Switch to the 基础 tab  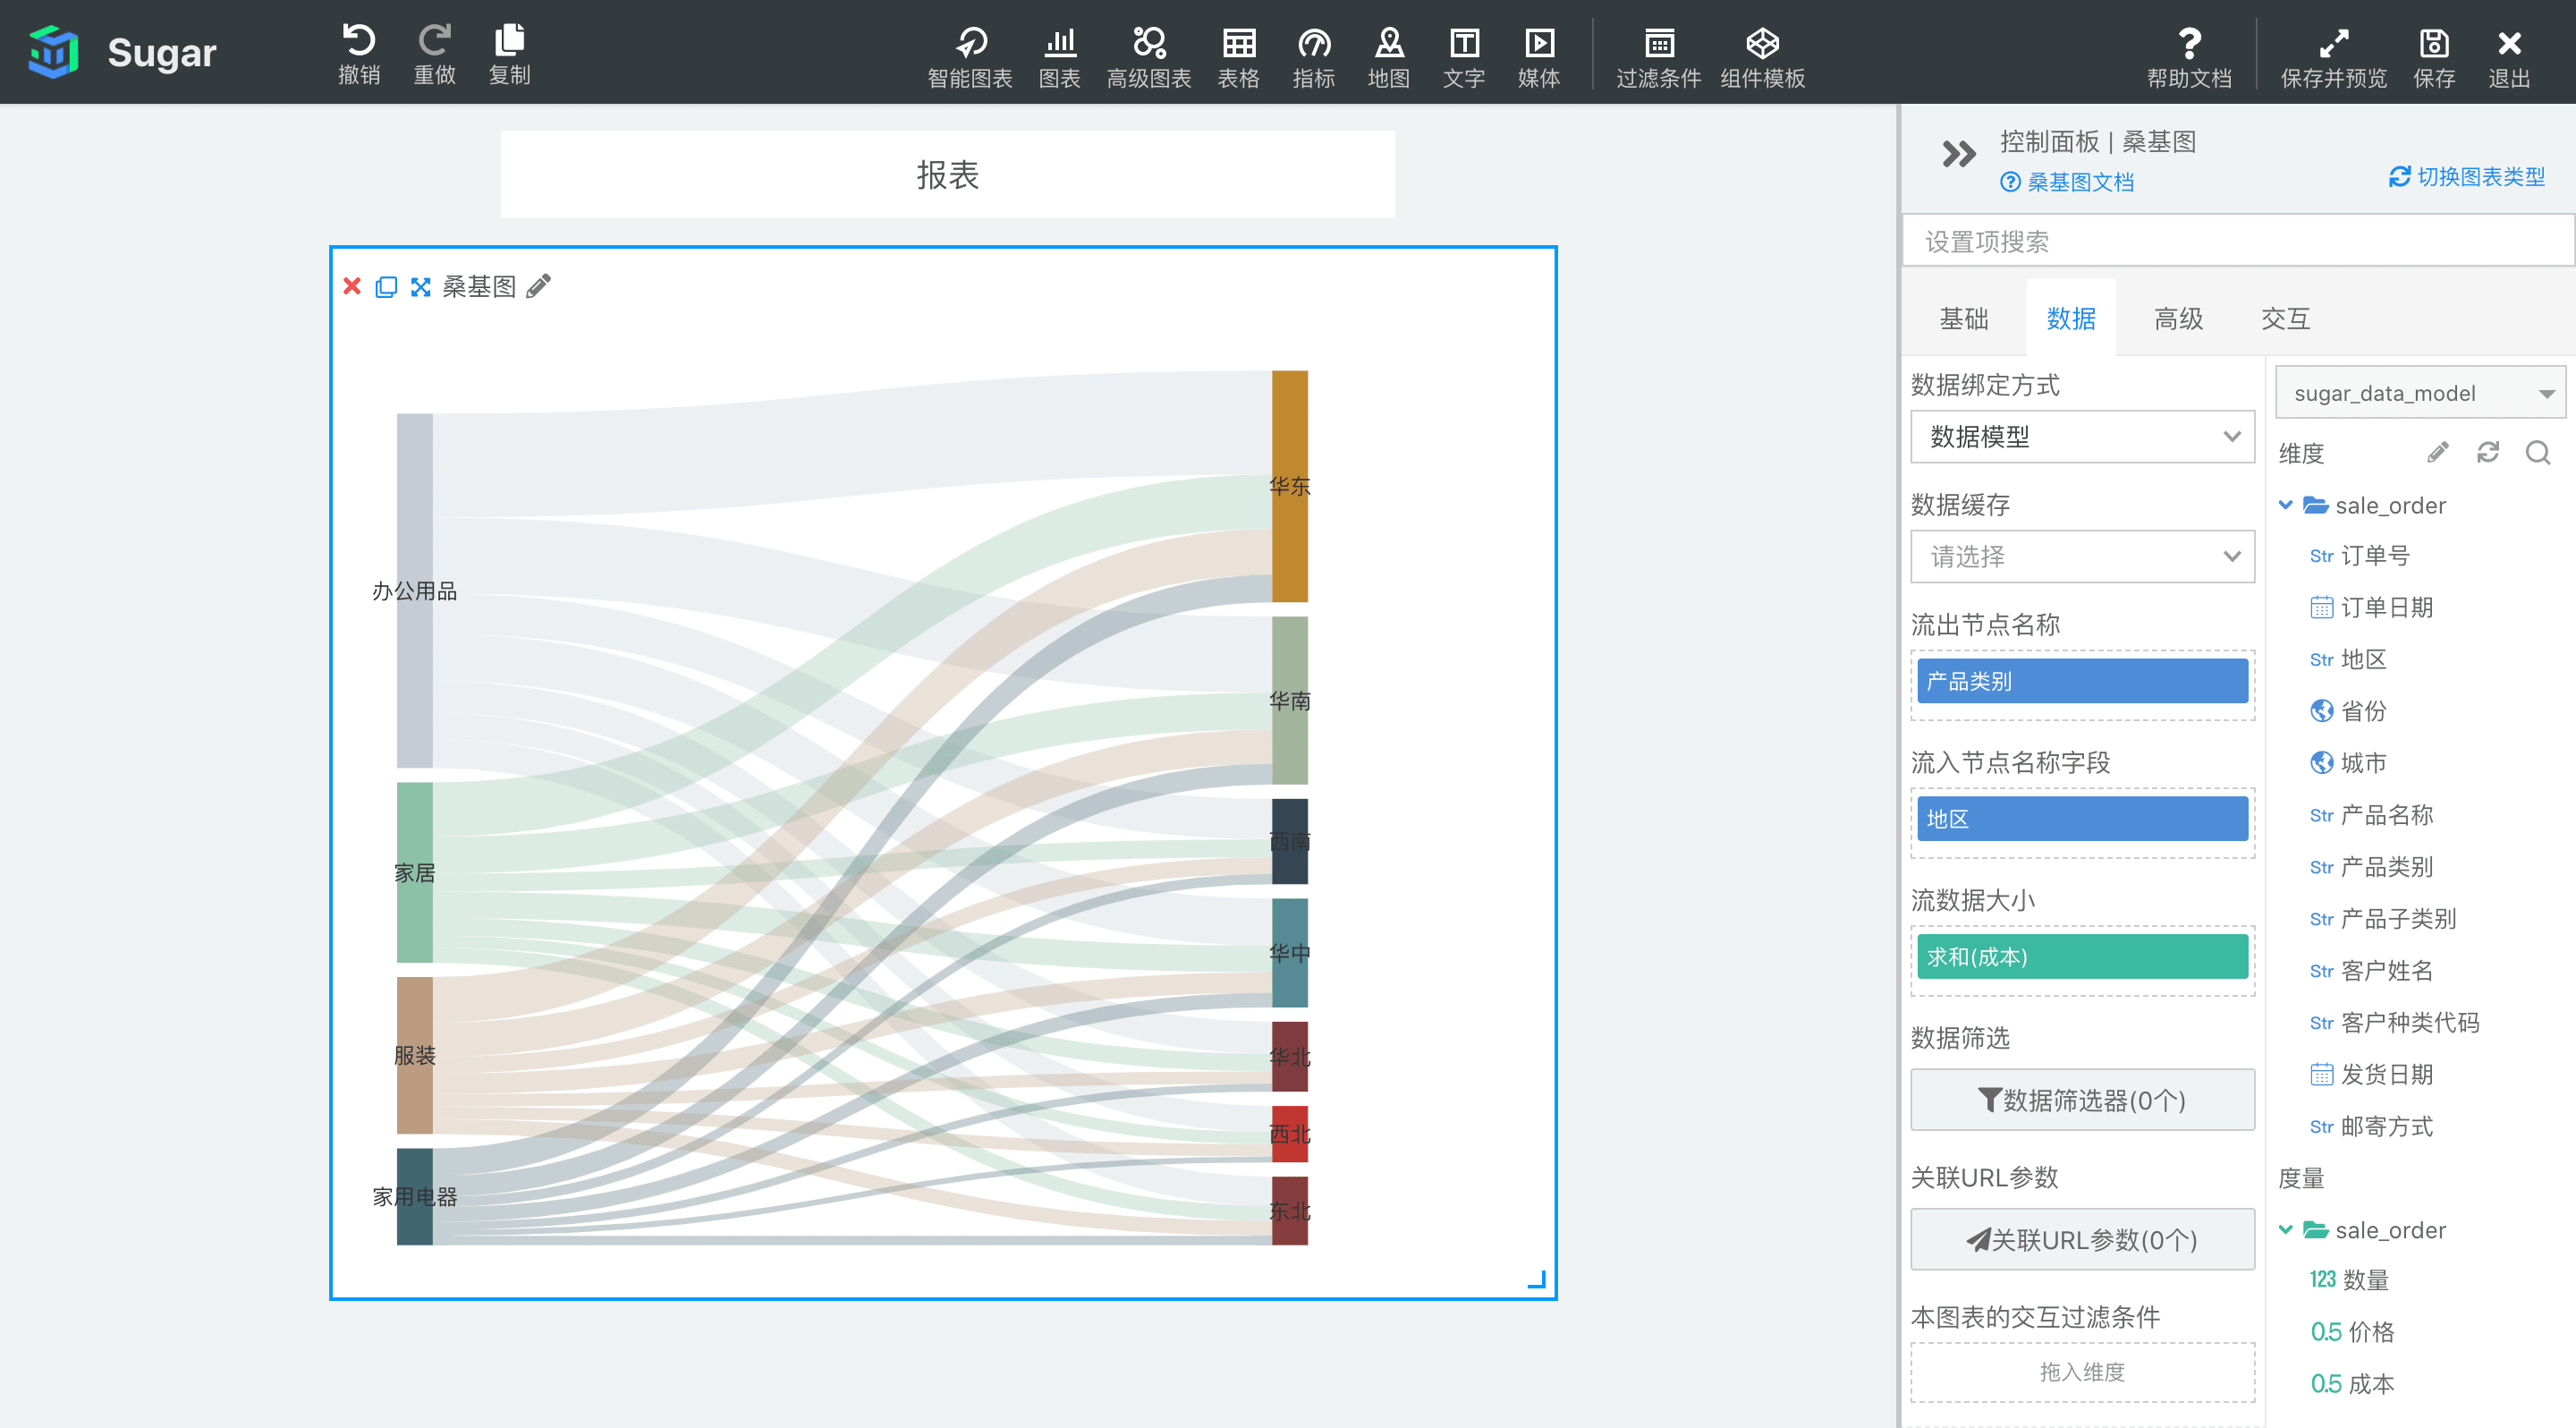pos(1963,319)
